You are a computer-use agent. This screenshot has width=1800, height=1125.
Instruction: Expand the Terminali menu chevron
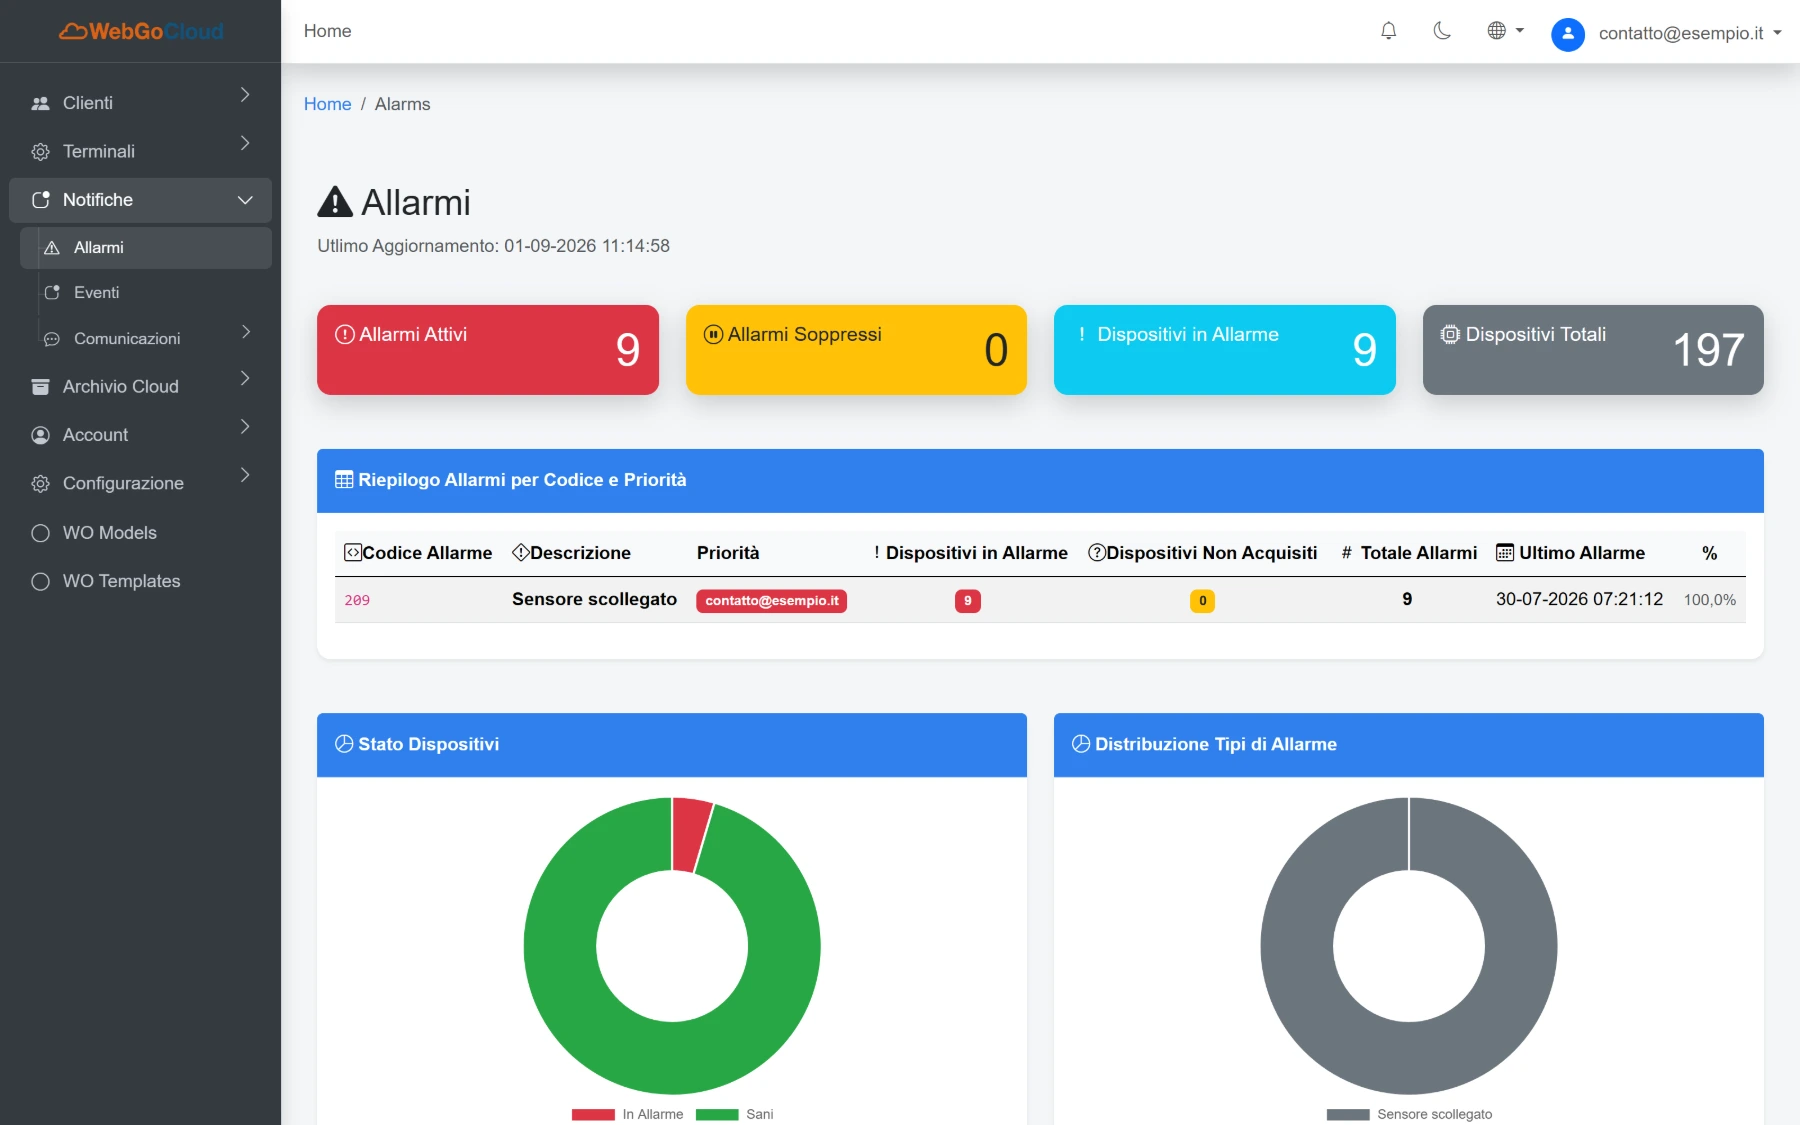point(245,143)
